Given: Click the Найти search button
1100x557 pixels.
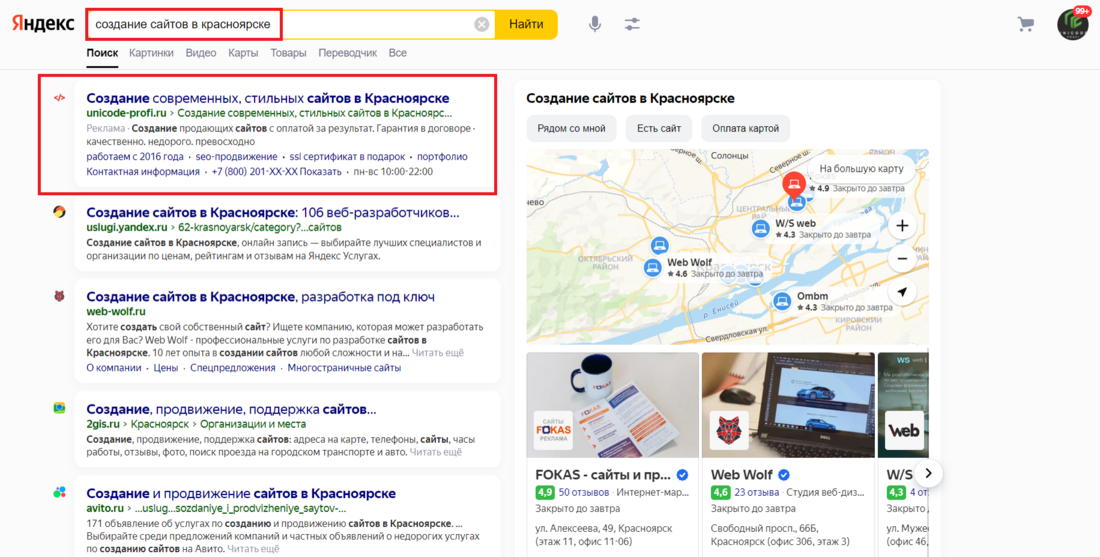Looking at the screenshot, I should point(526,25).
